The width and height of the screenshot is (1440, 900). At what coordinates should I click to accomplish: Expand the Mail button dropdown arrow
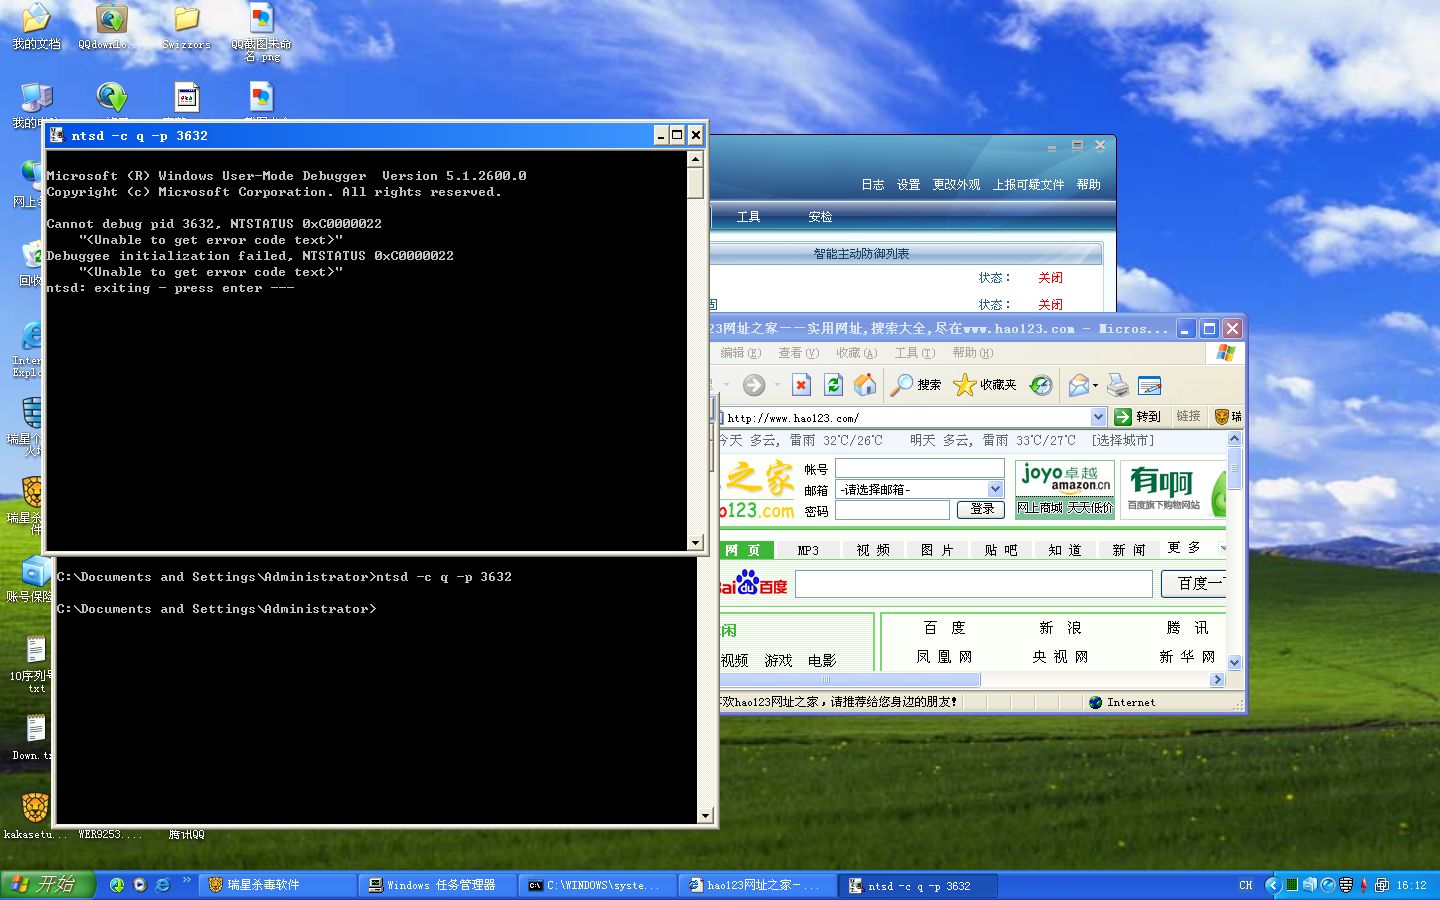[x=1096, y=385]
